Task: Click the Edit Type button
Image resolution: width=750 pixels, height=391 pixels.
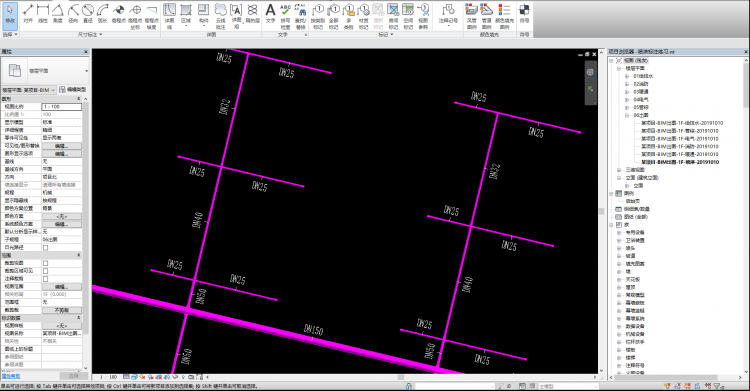Action: [x=73, y=90]
